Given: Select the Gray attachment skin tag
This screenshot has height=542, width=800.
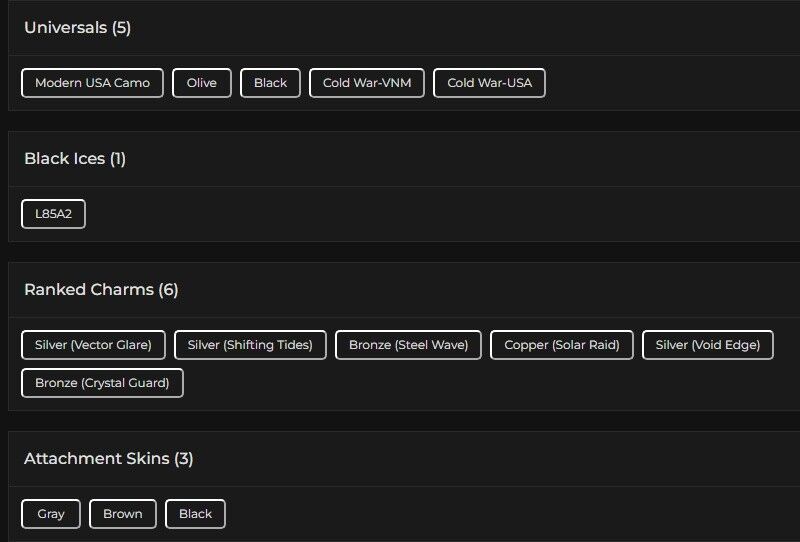Looking at the screenshot, I should click(x=51, y=514).
